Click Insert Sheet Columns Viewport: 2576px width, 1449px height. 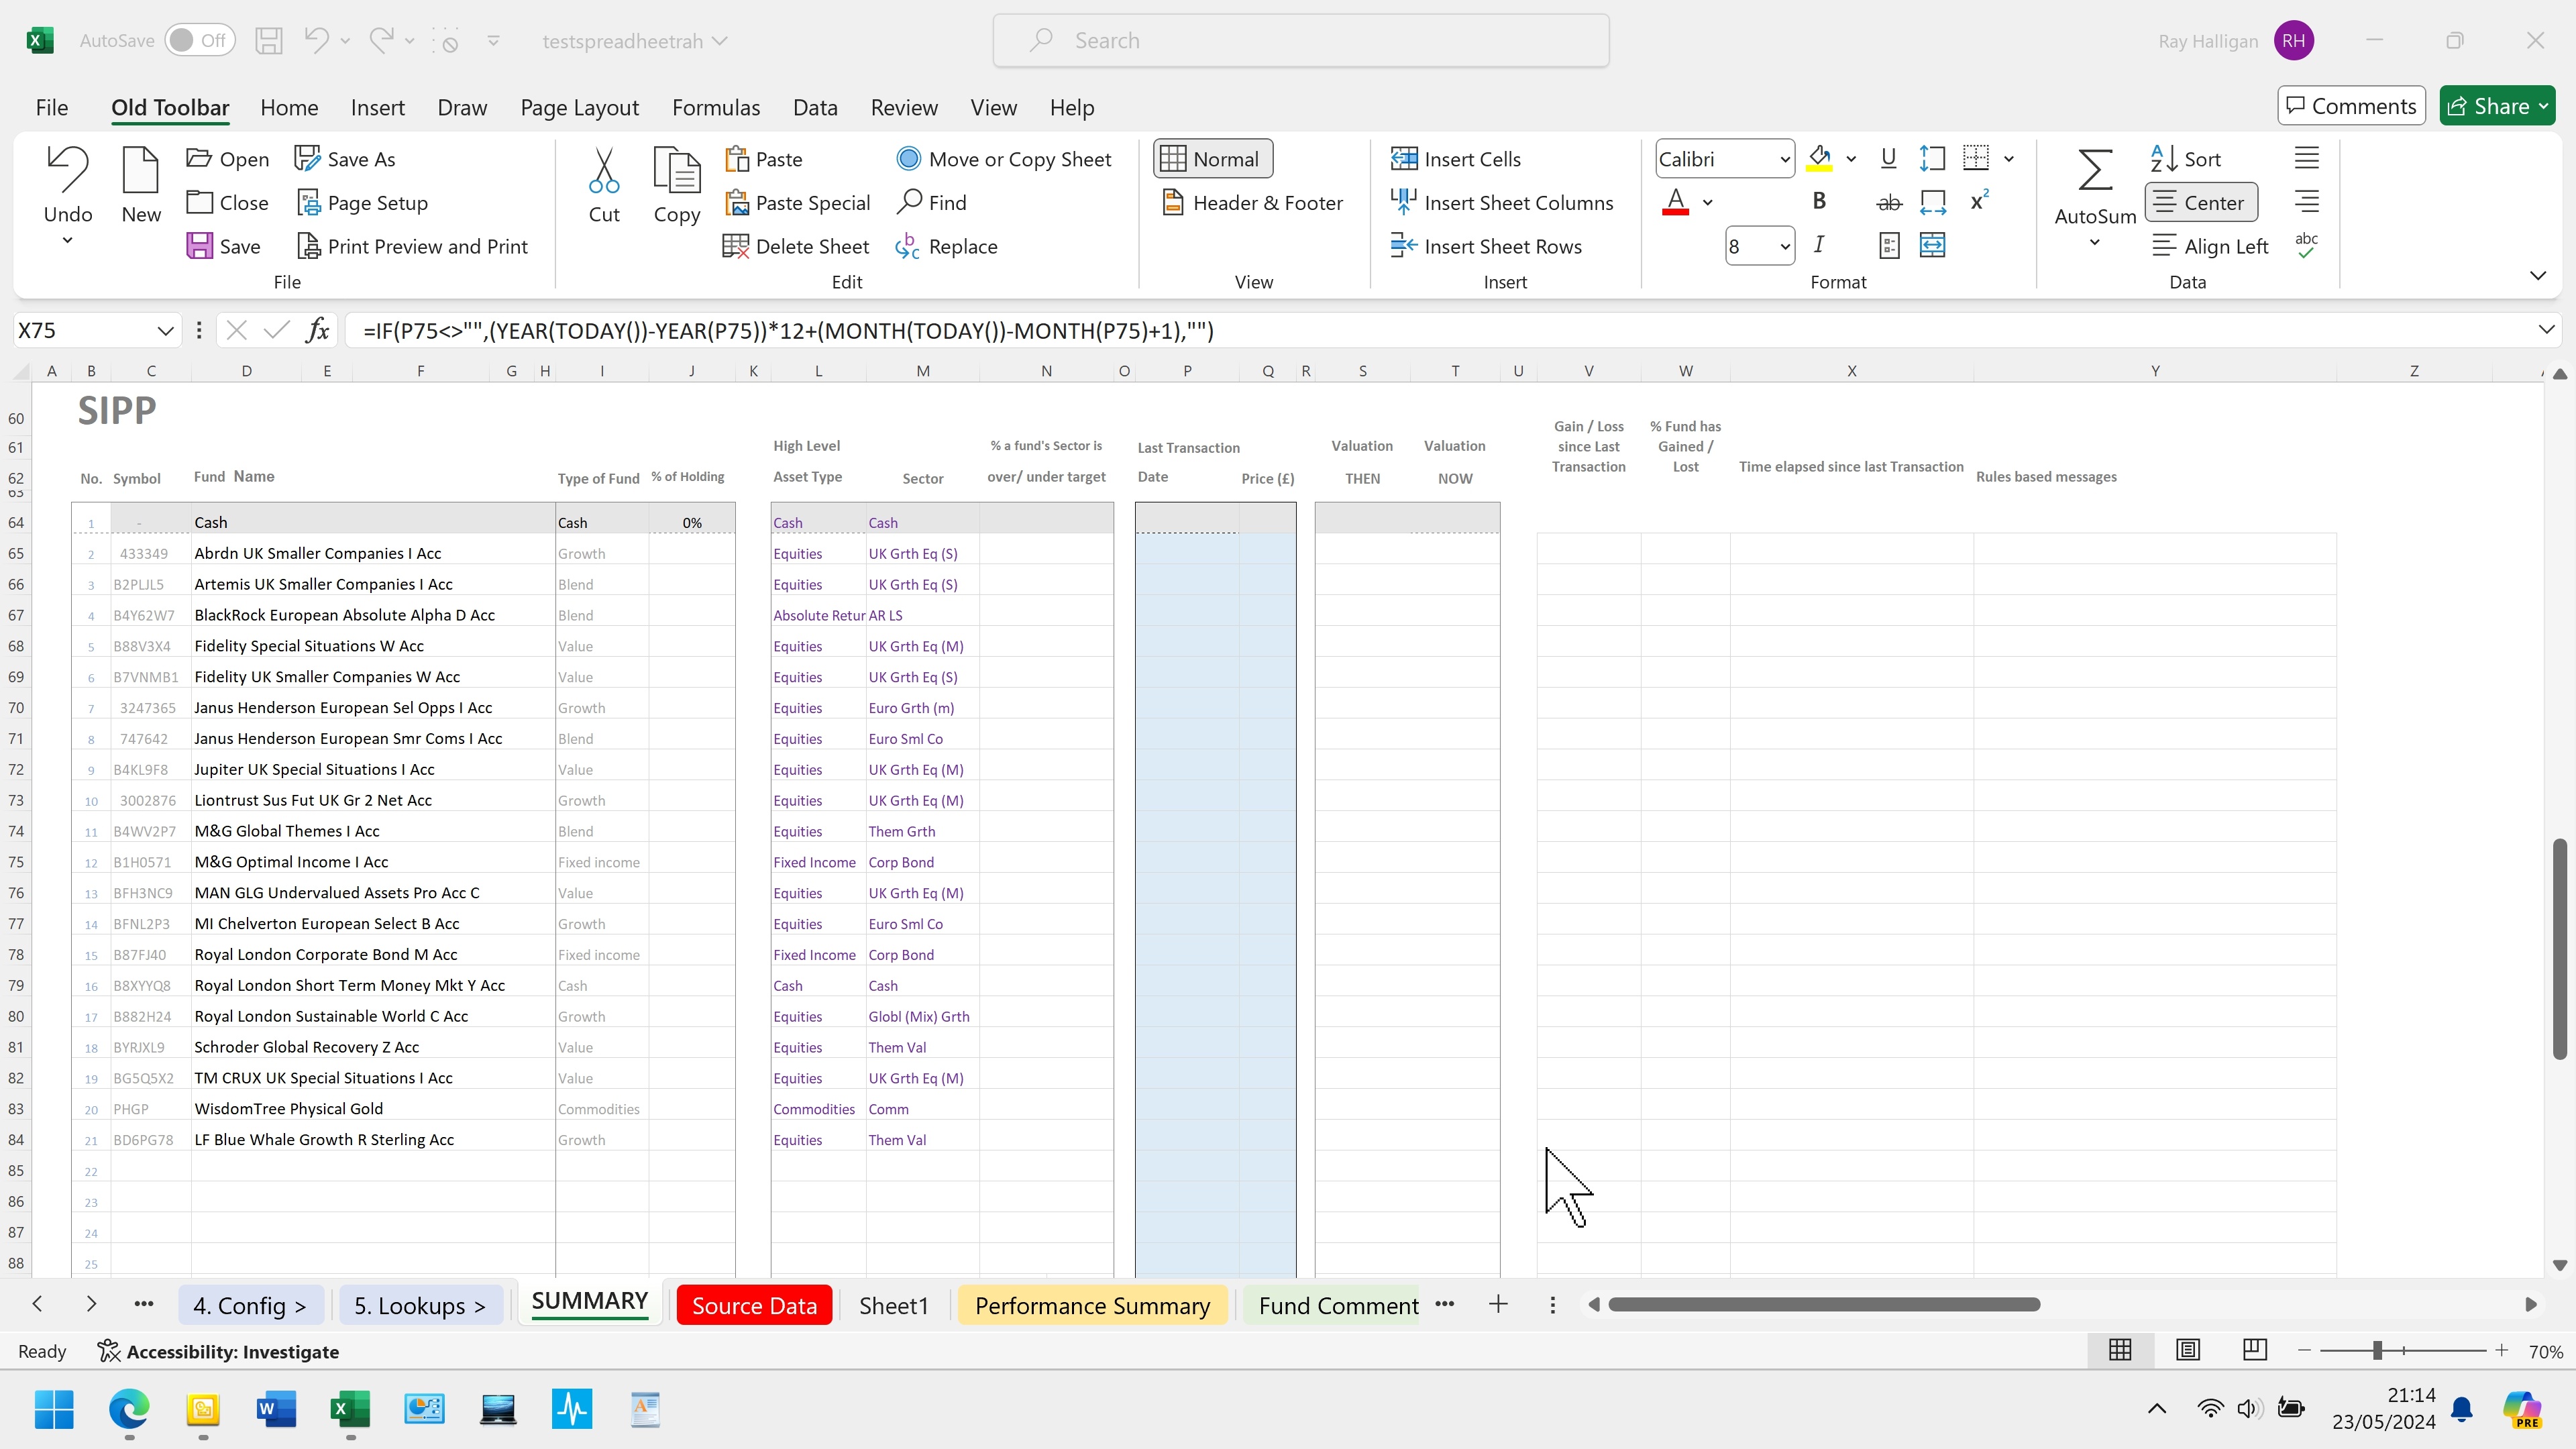coord(1501,203)
